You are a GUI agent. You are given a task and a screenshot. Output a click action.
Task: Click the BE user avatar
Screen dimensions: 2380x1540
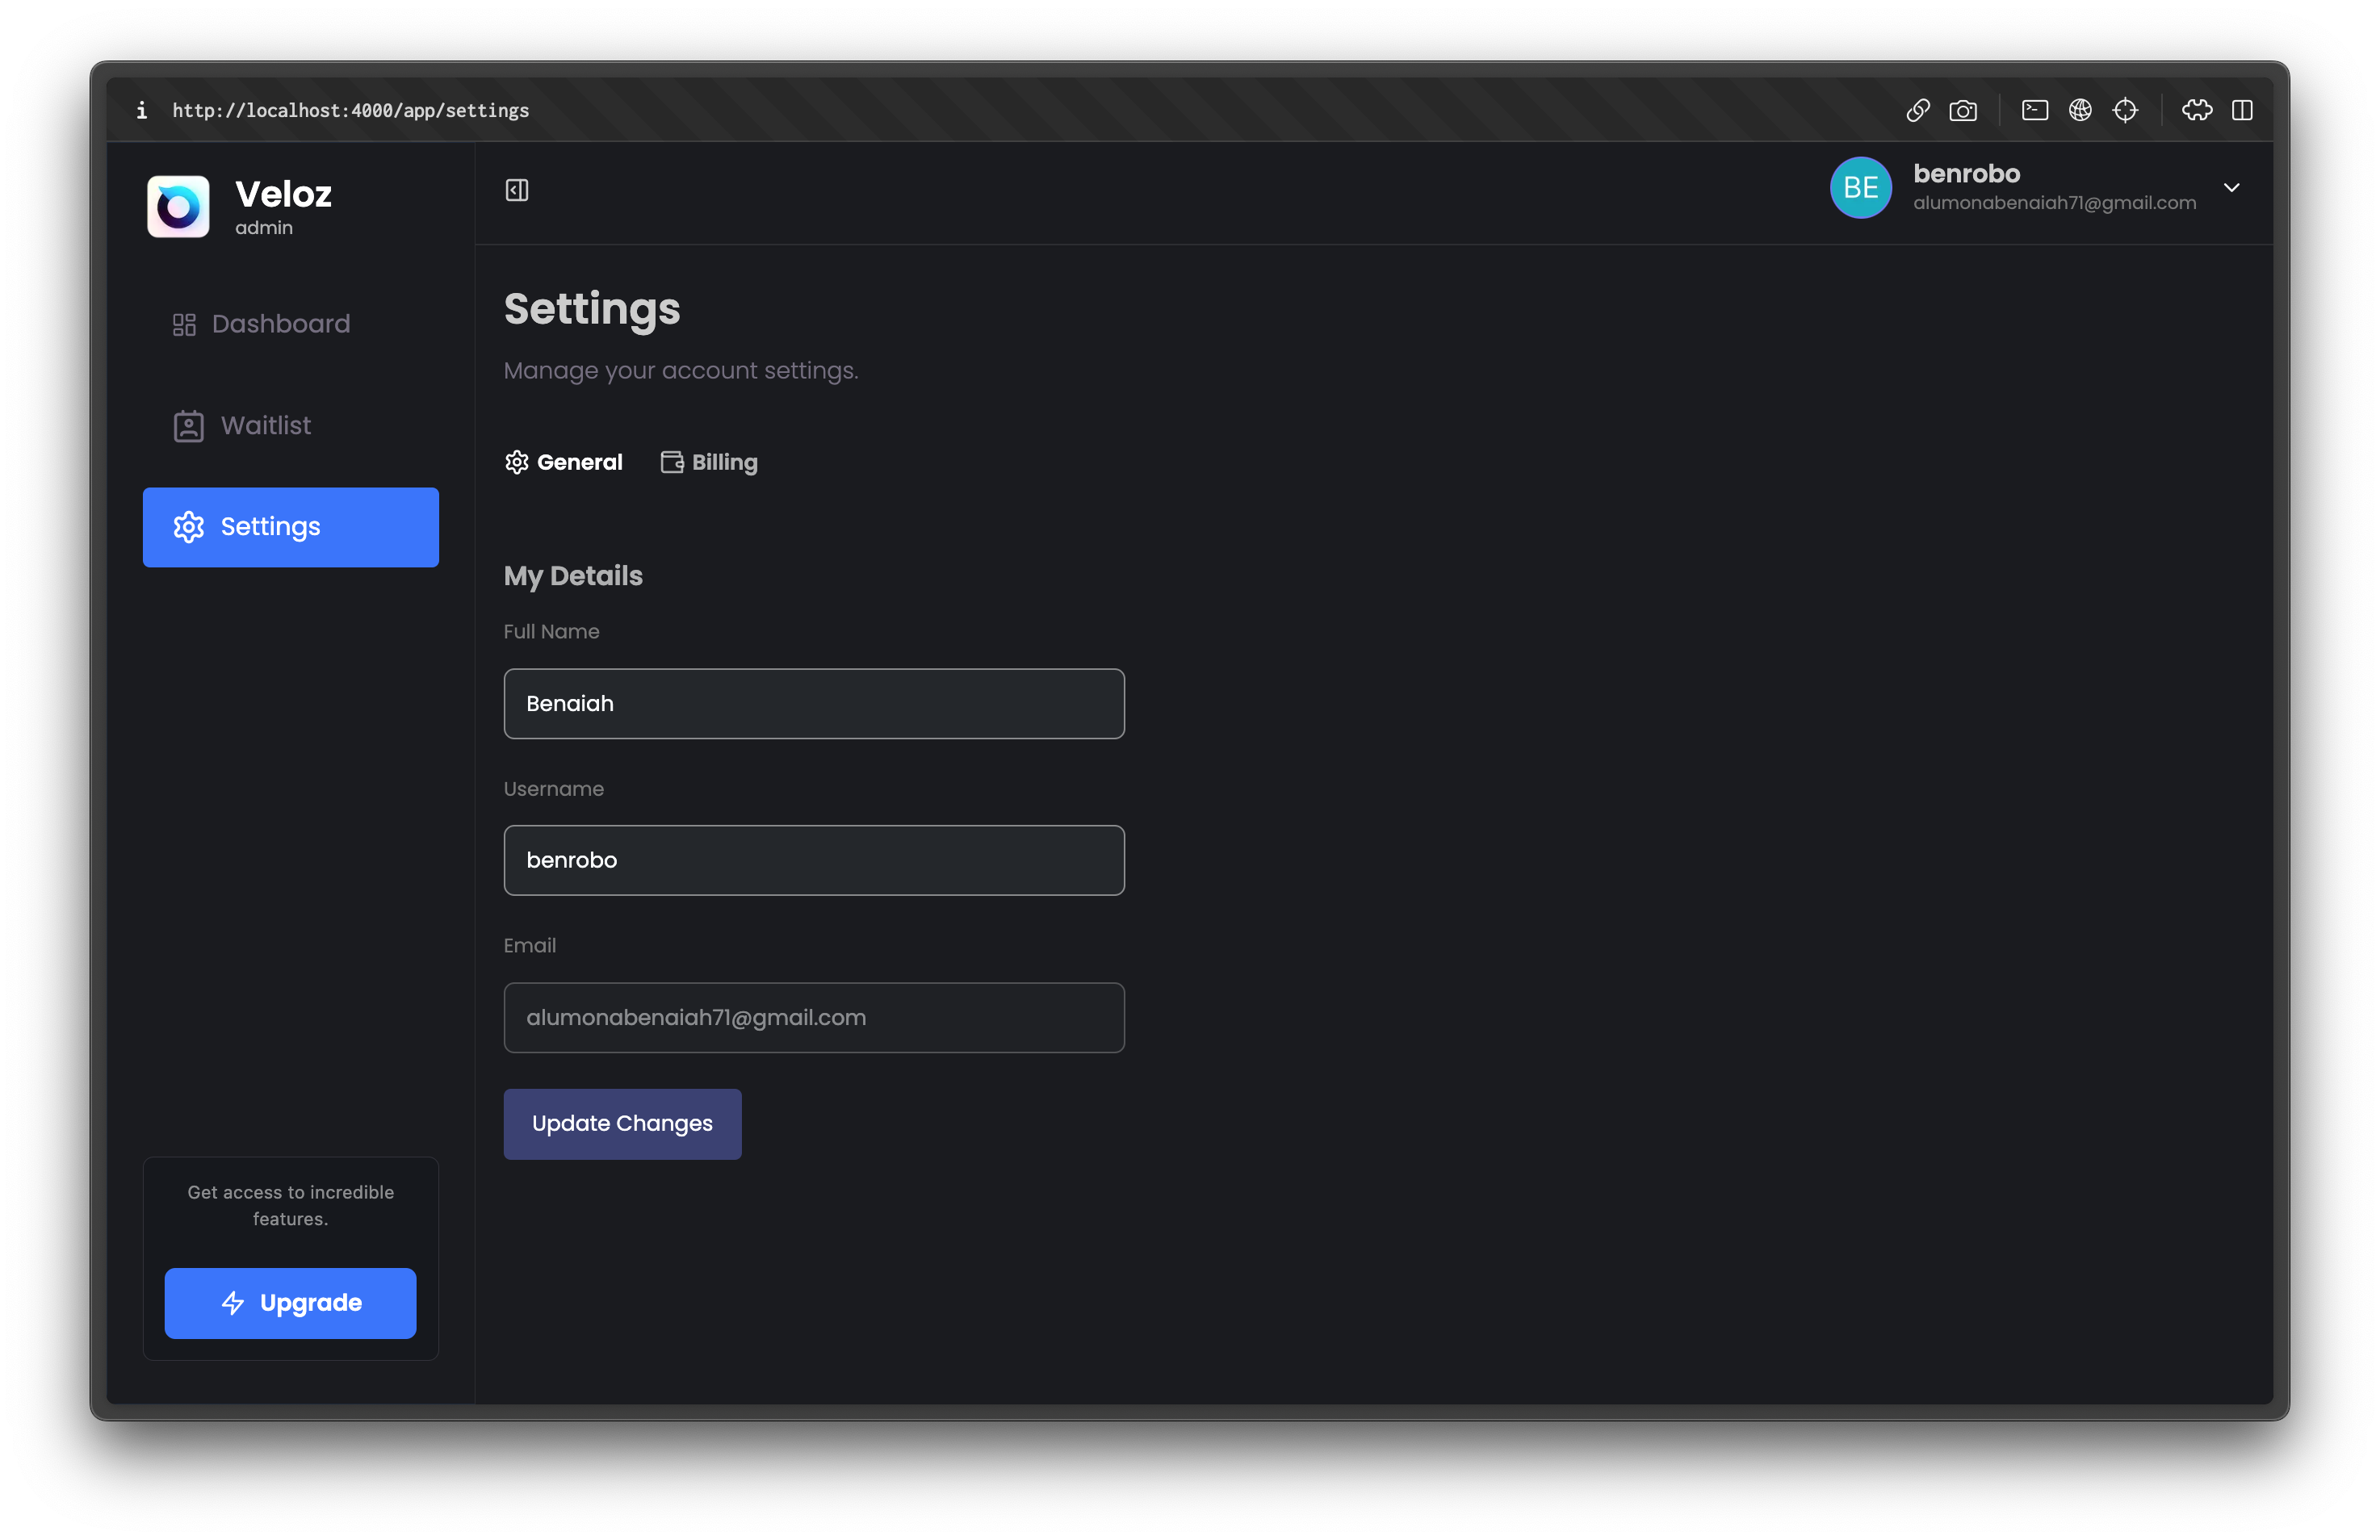tap(1860, 187)
